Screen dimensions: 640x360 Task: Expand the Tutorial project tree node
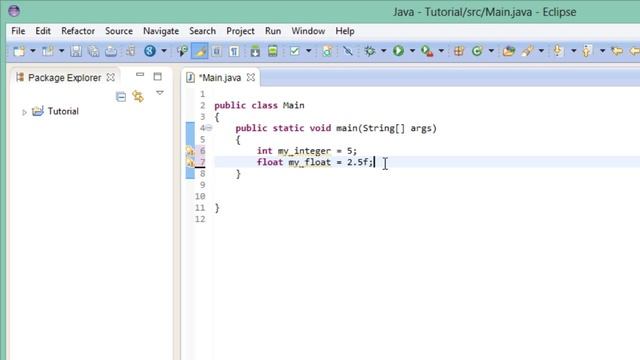pos(24,112)
